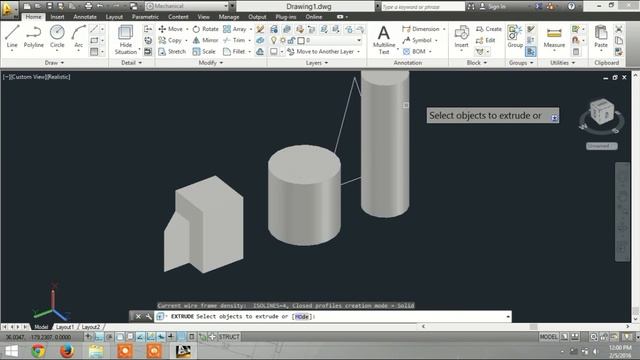The image size is (640, 360).
Task: Open Google Chrome from the taskbar
Action: coord(38,351)
